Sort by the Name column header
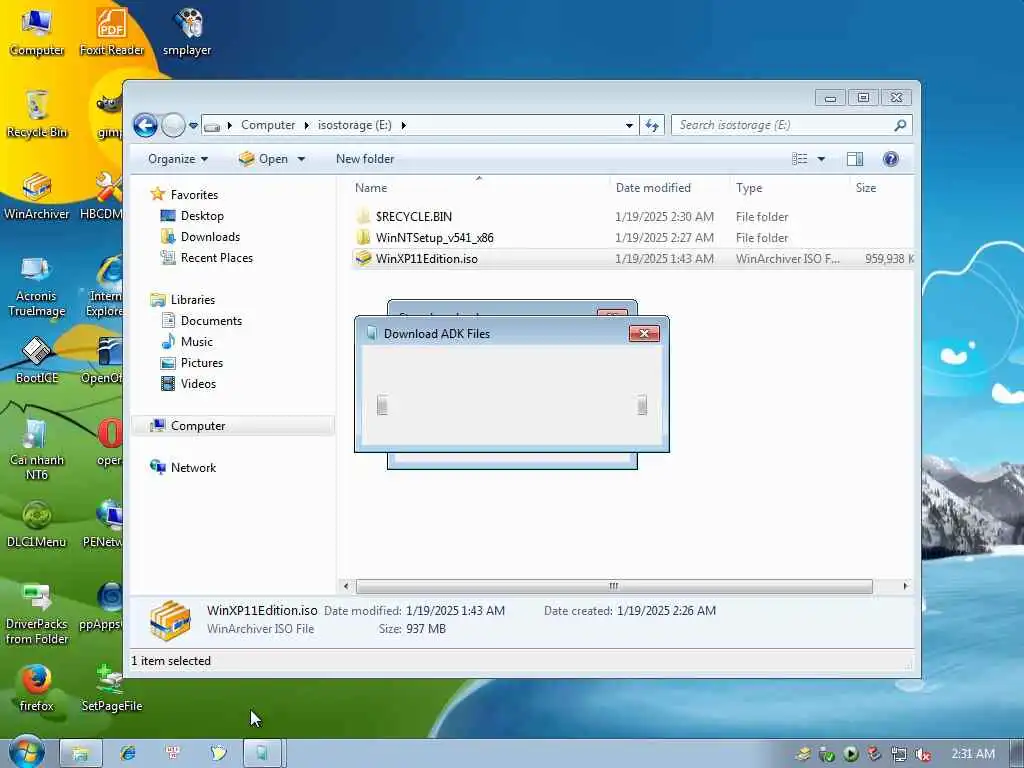Image resolution: width=1024 pixels, height=768 pixels. 479,187
